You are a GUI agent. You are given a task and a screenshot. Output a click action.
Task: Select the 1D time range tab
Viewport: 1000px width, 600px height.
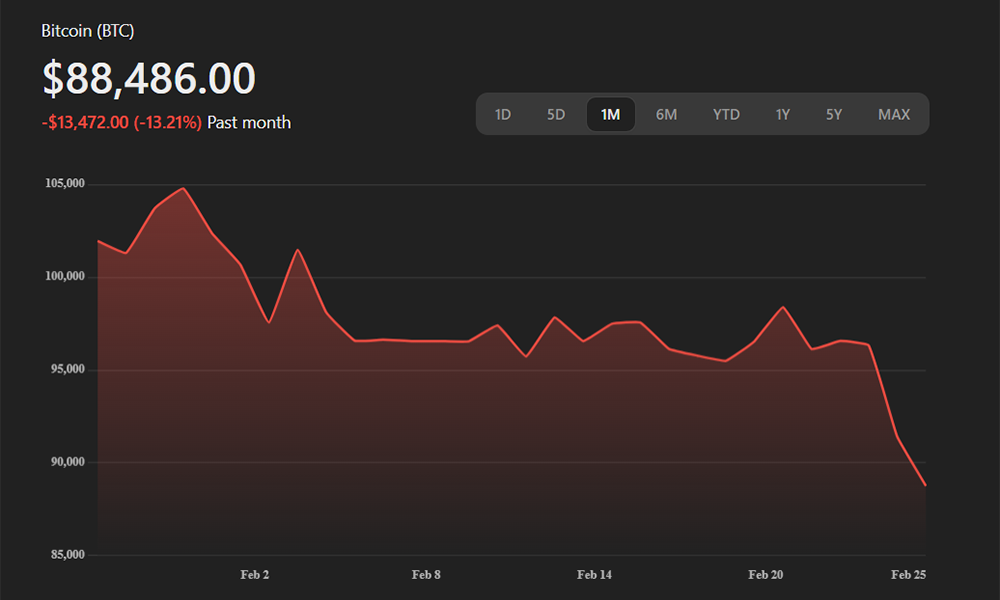[x=503, y=114]
